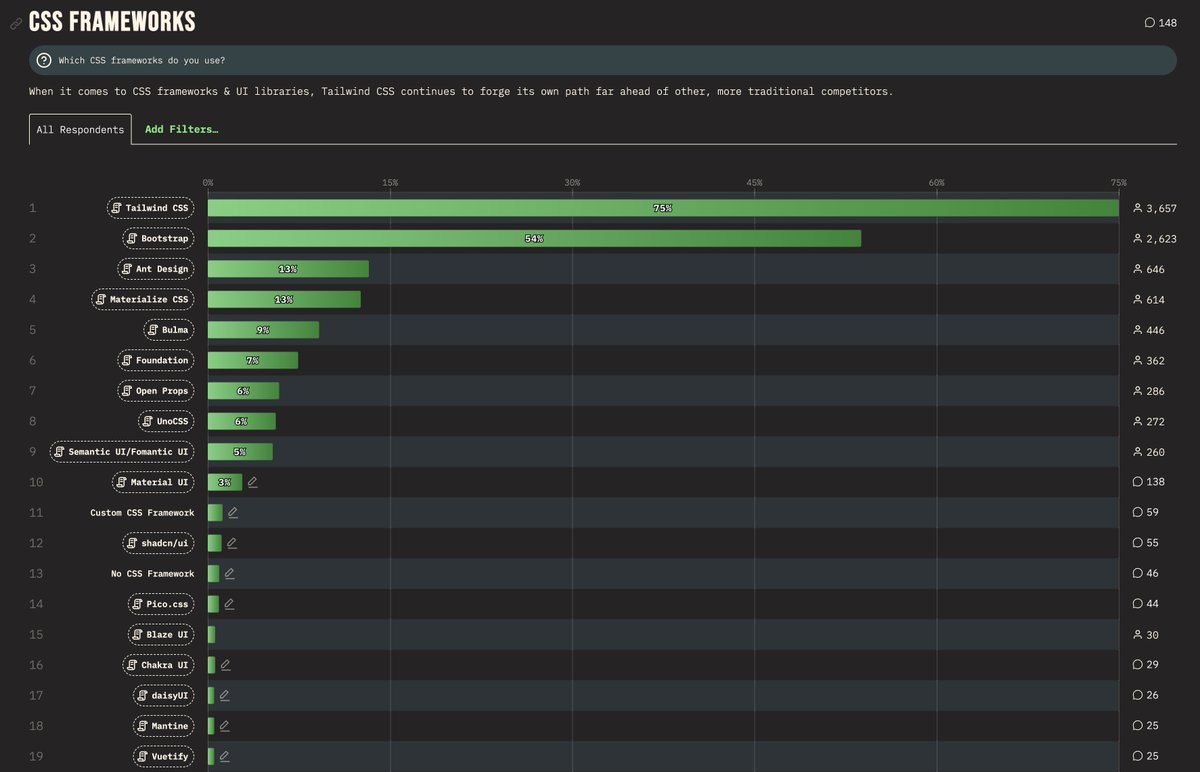Click the Material UI 3% bar
Image resolution: width=1200 pixels, height=772 pixels.
click(225, 482)
